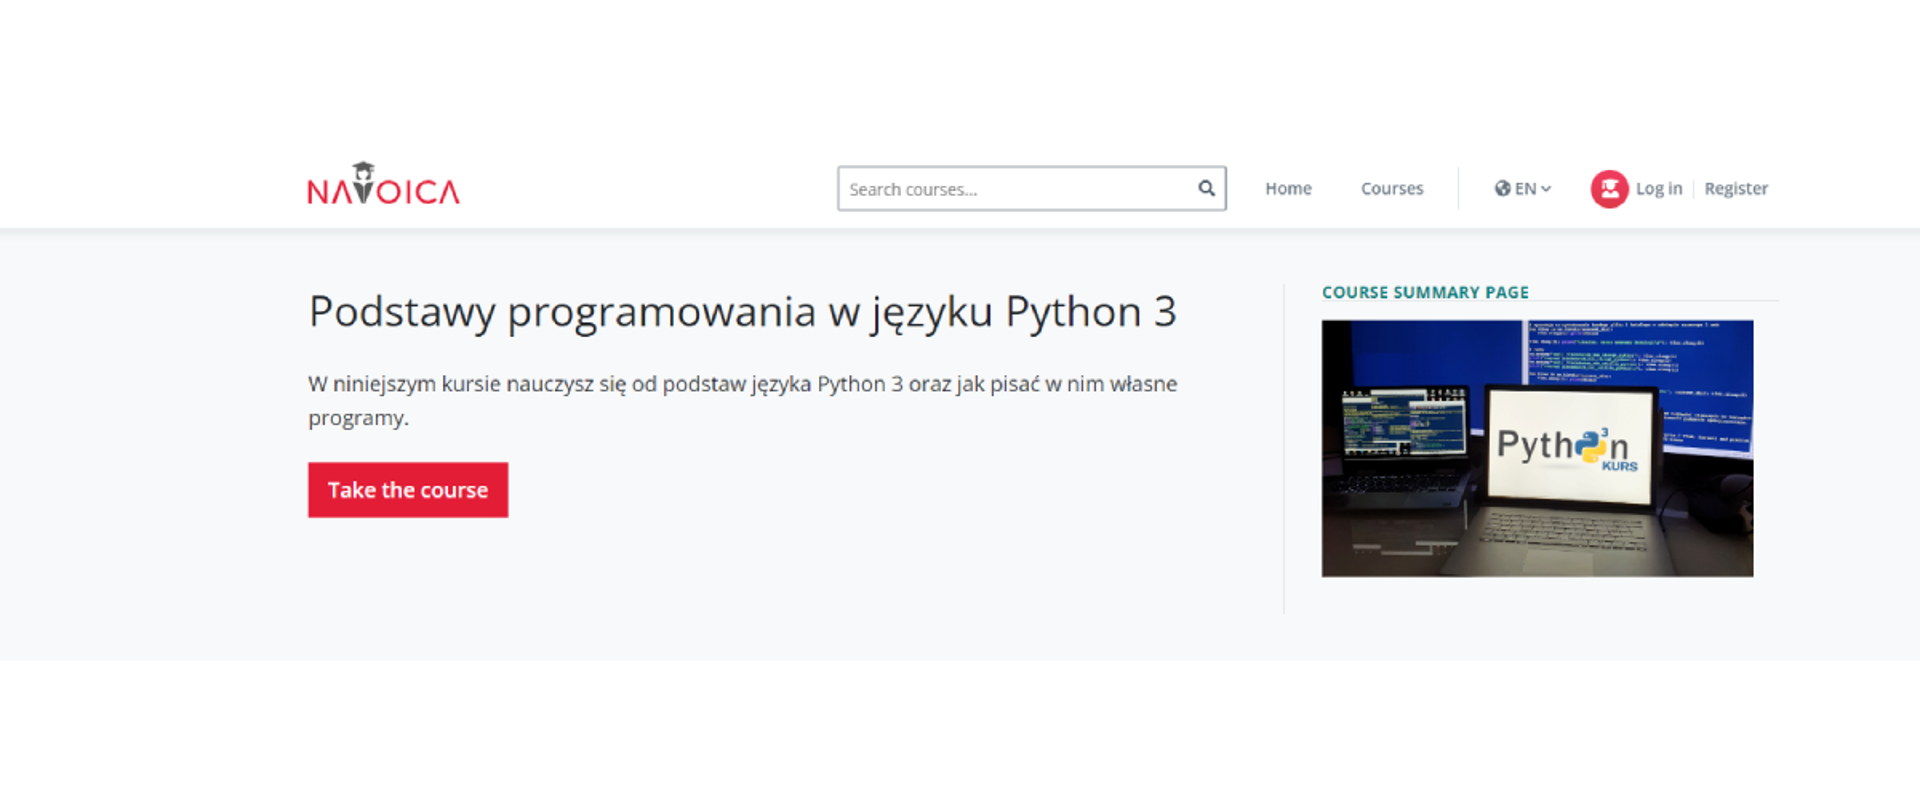
Task: Click the Log in link
Action: (x=1658, y=188)
